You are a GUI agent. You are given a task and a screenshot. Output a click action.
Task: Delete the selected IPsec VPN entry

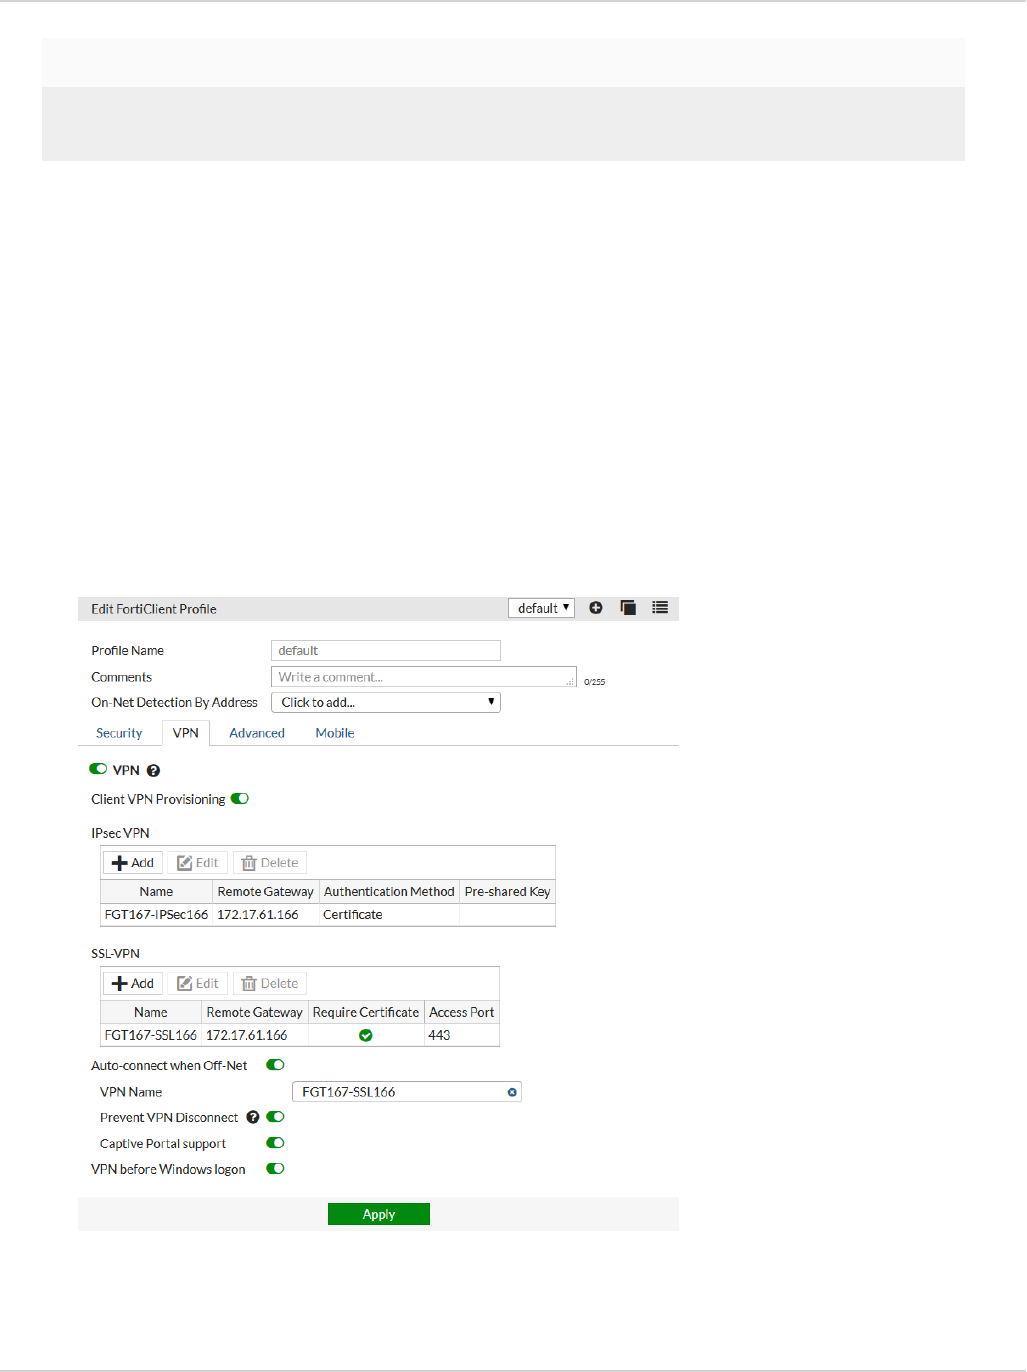[270, 863]
